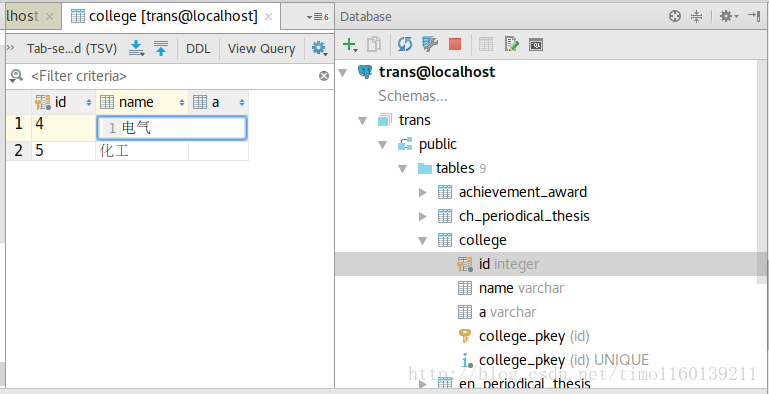Select row number 1 in the grid

pos(19,128)
